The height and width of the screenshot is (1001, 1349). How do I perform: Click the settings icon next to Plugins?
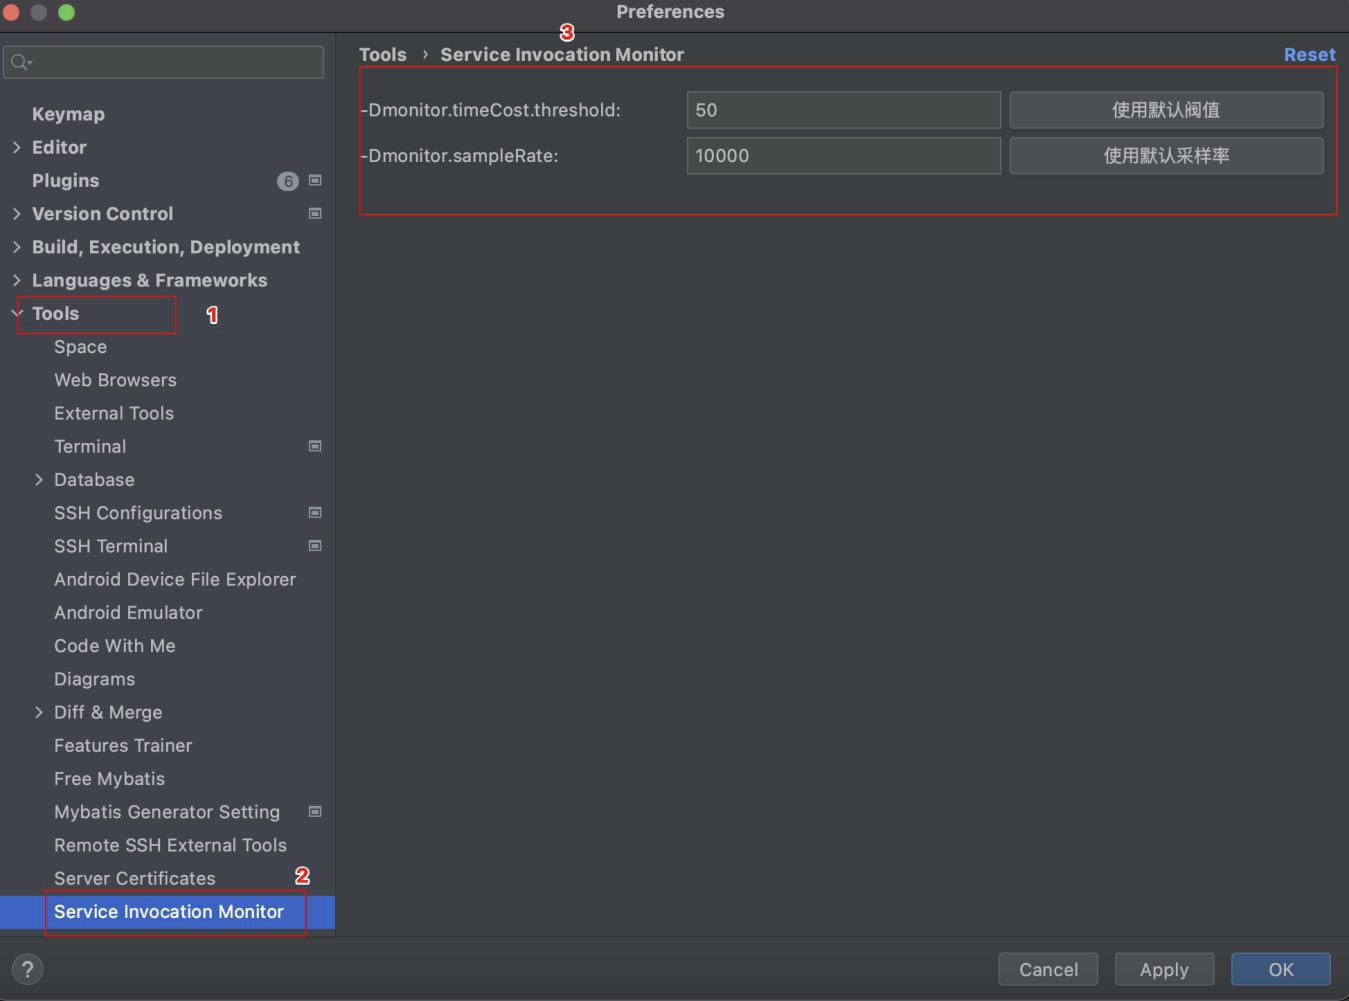point(314,180)
